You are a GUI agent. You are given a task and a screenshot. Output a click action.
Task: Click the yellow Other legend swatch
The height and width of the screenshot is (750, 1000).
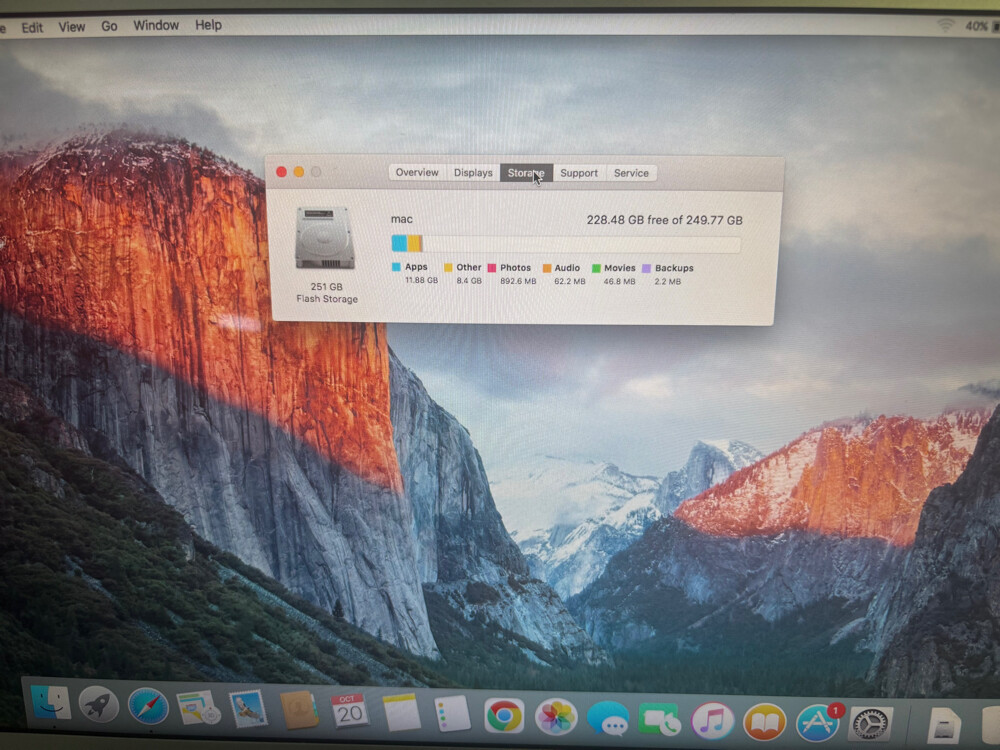point(448,267)
